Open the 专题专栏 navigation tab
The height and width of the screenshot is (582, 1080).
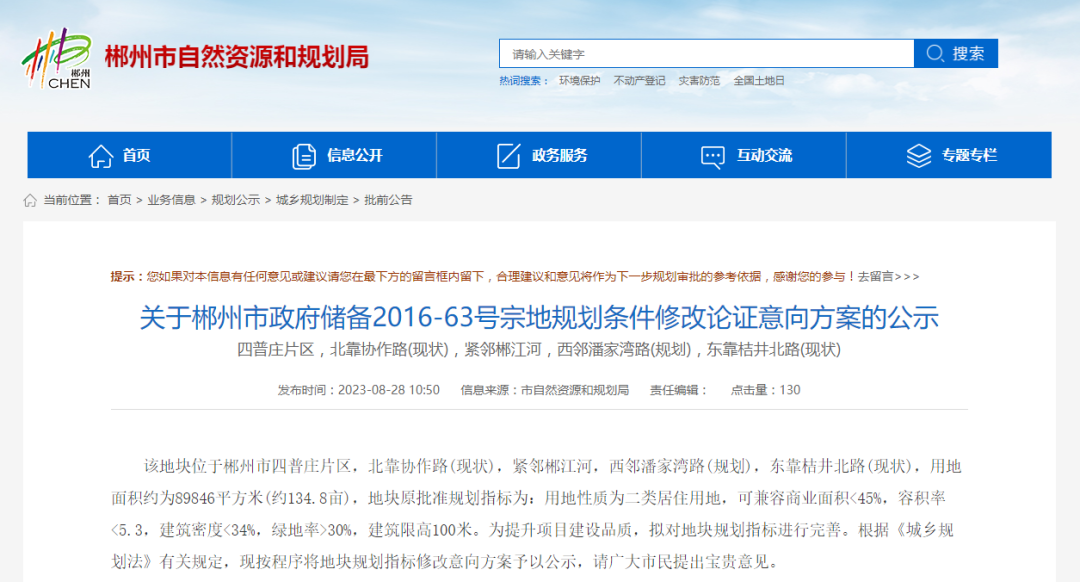click(x=949, y=155)
